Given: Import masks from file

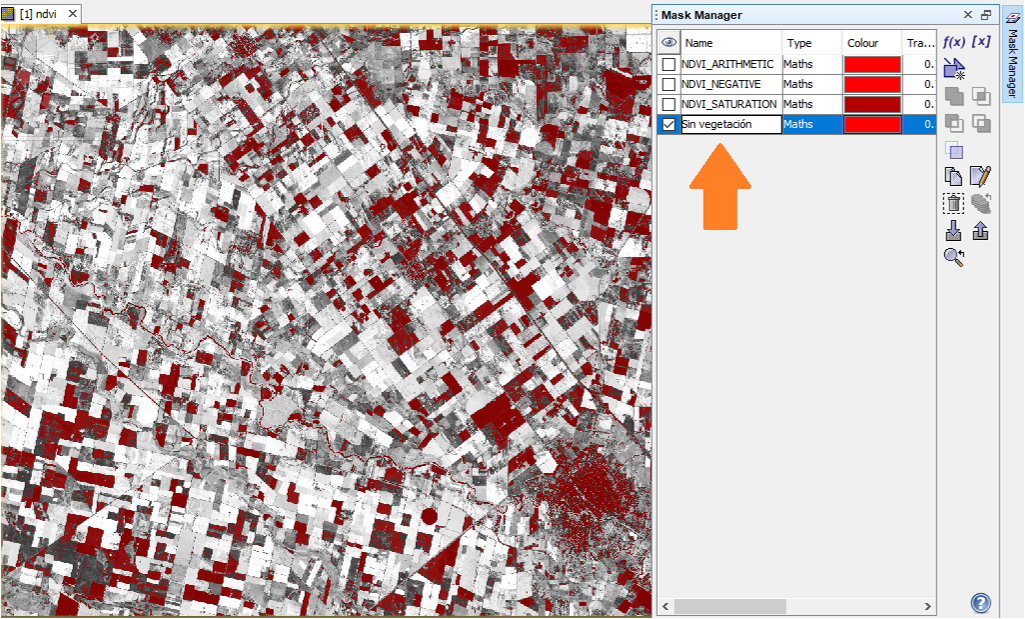Looking at the screenshot, I should [x=954, y=230].
